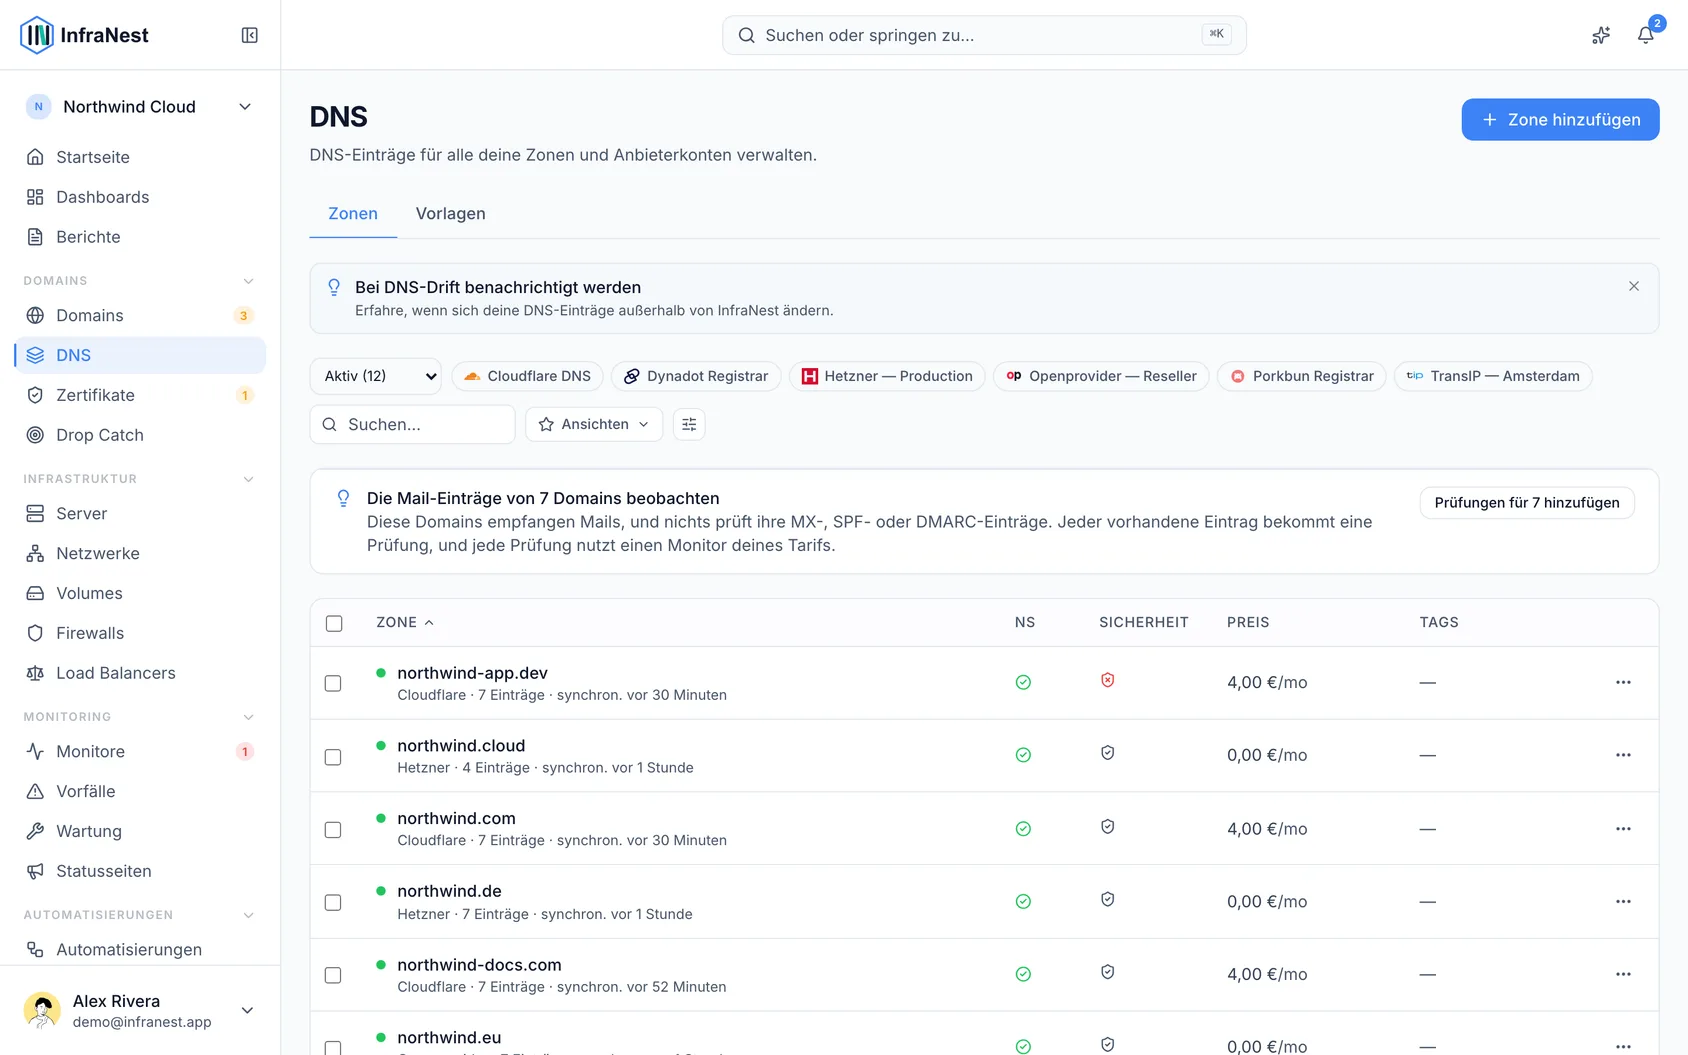Click security shield for northwind.com

1107,826
